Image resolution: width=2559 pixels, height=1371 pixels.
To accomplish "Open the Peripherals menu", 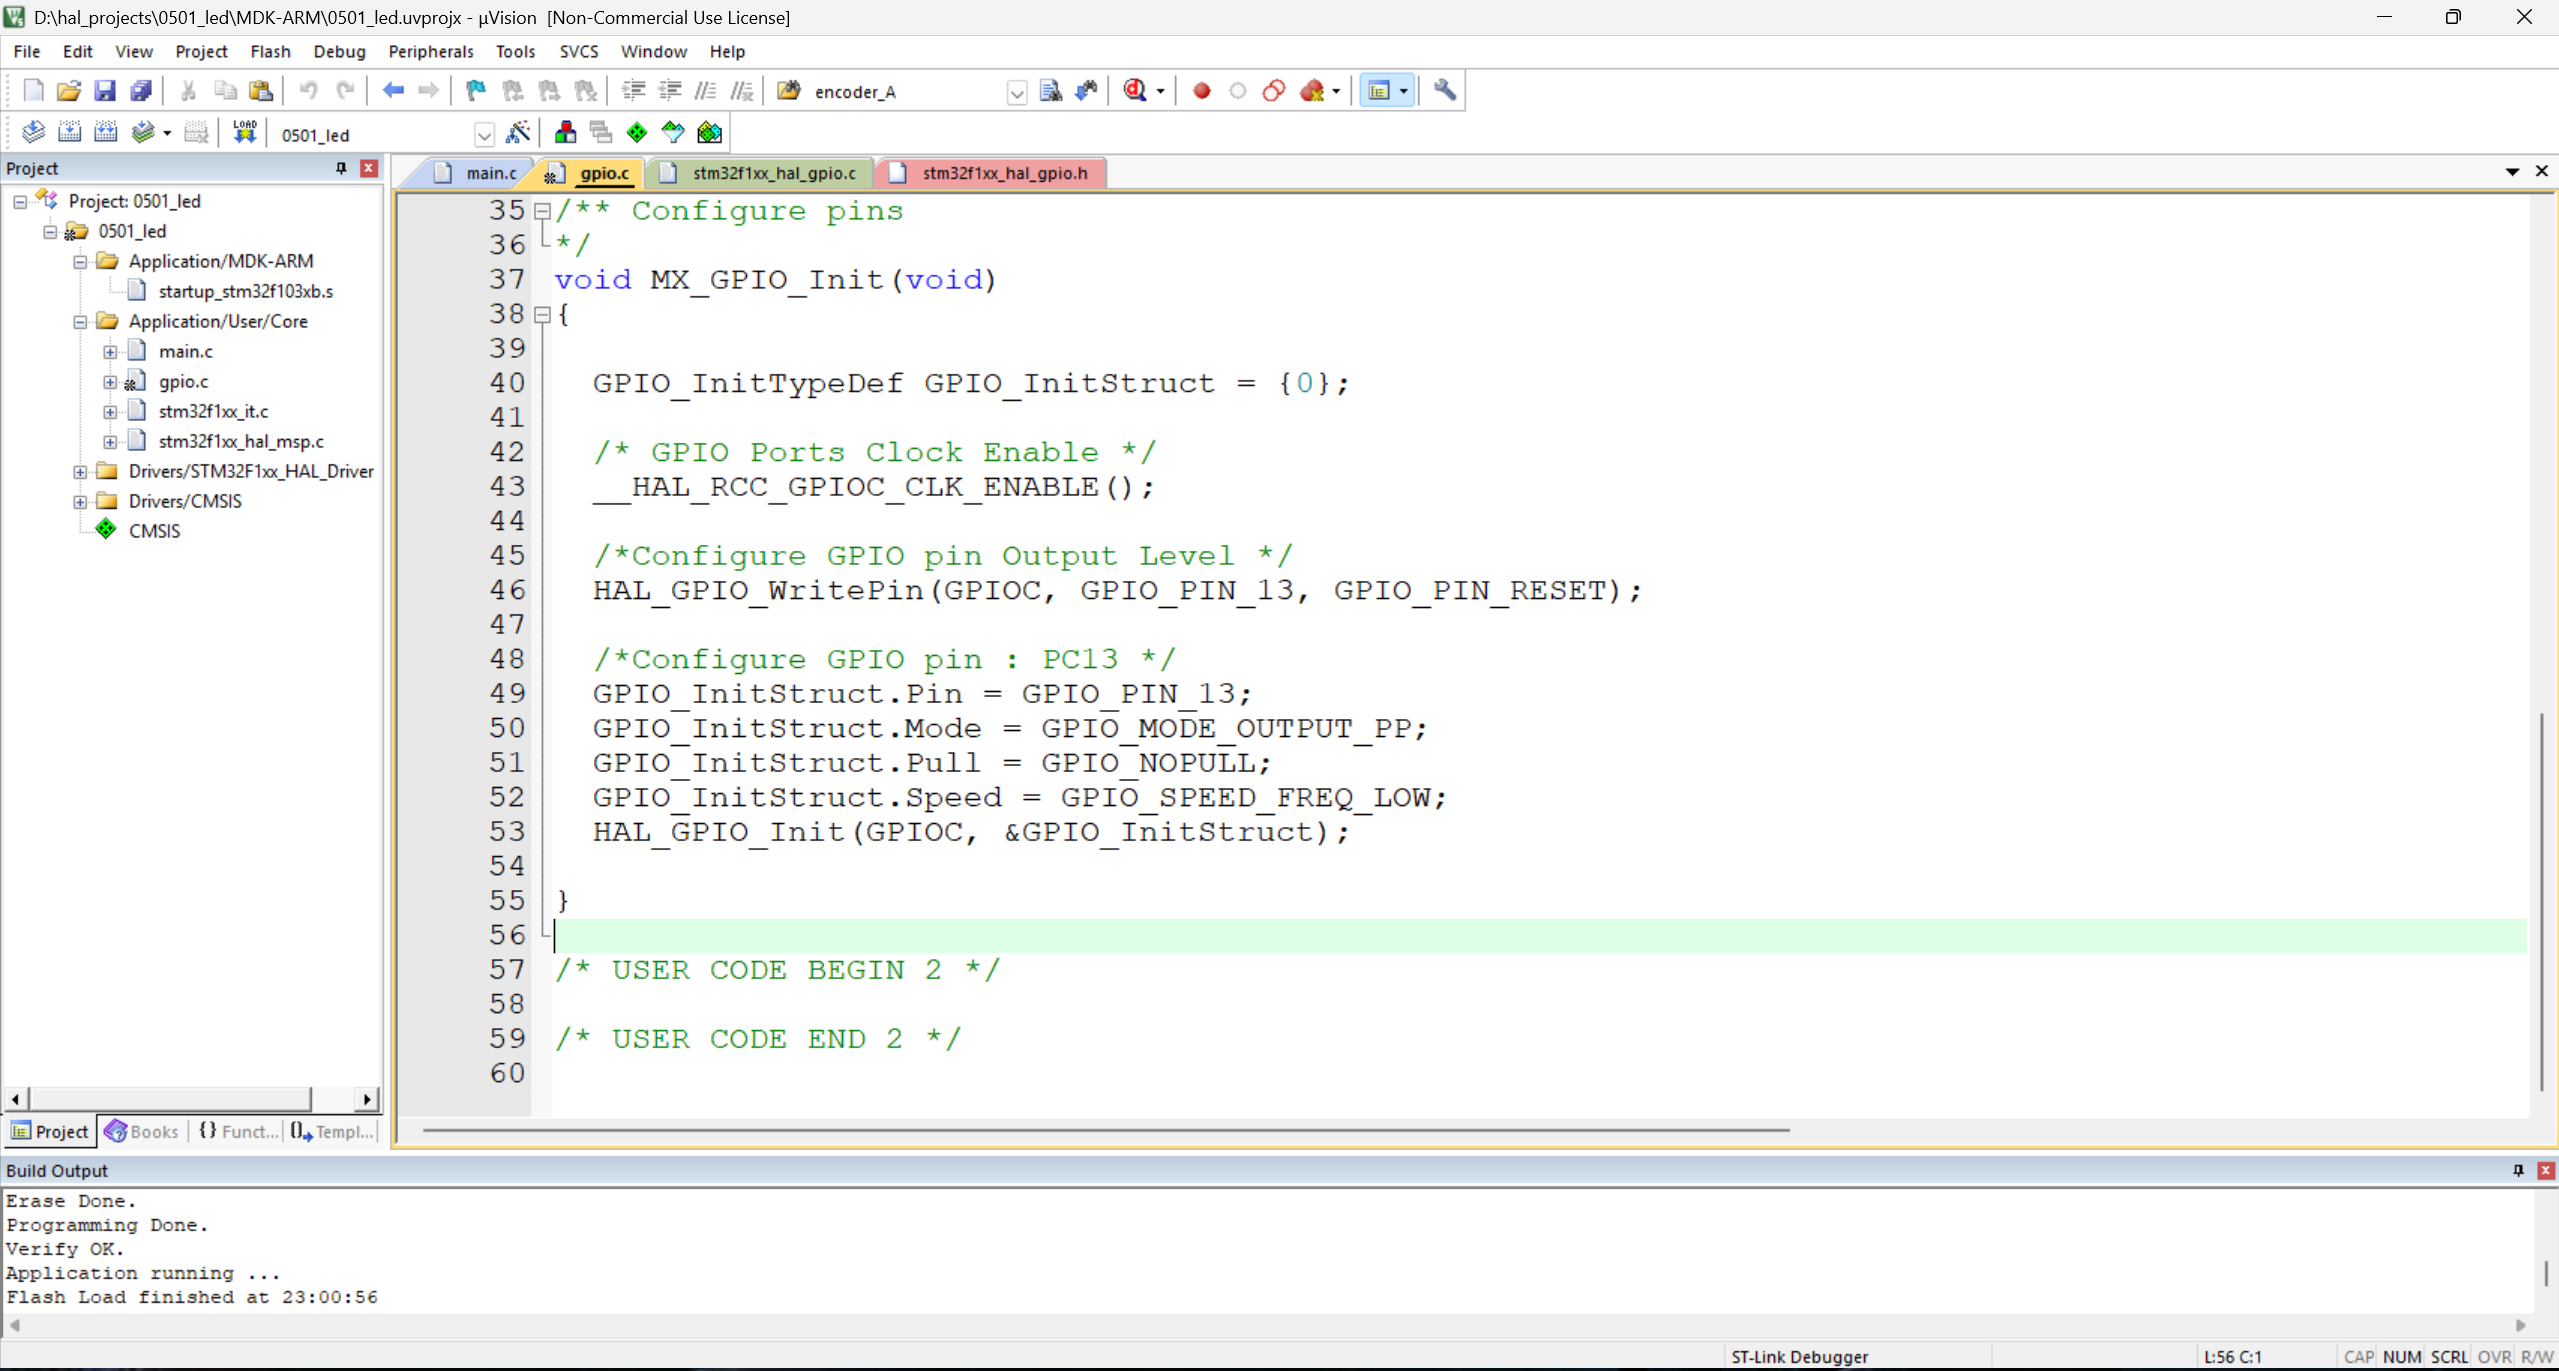I will pos(430,52).
